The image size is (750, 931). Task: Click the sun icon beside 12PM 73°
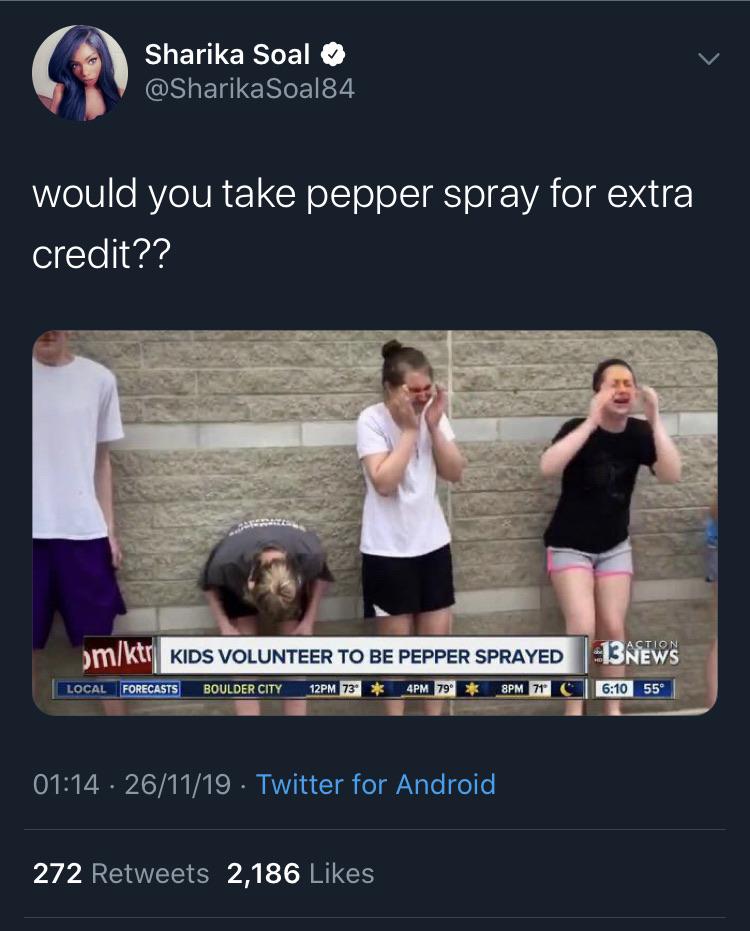pyautogui.click(x=379, y=689)
